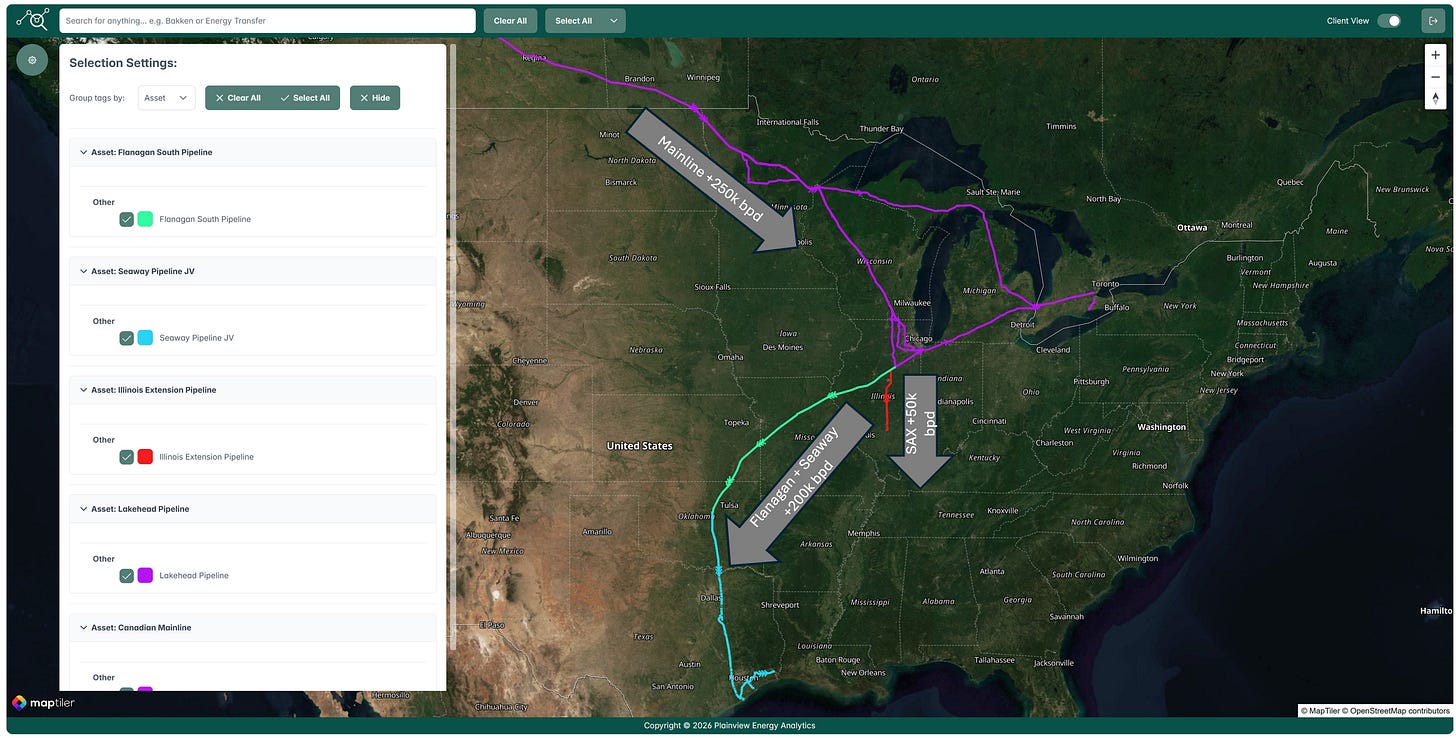
Task: Reset map bearing with compass icon
Action: 1435,98
